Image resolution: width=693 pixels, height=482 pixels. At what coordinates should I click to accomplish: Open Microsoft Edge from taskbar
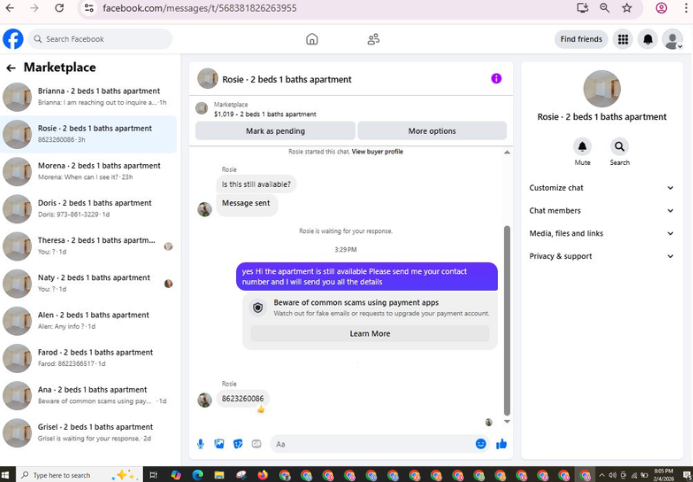[198, 475]
